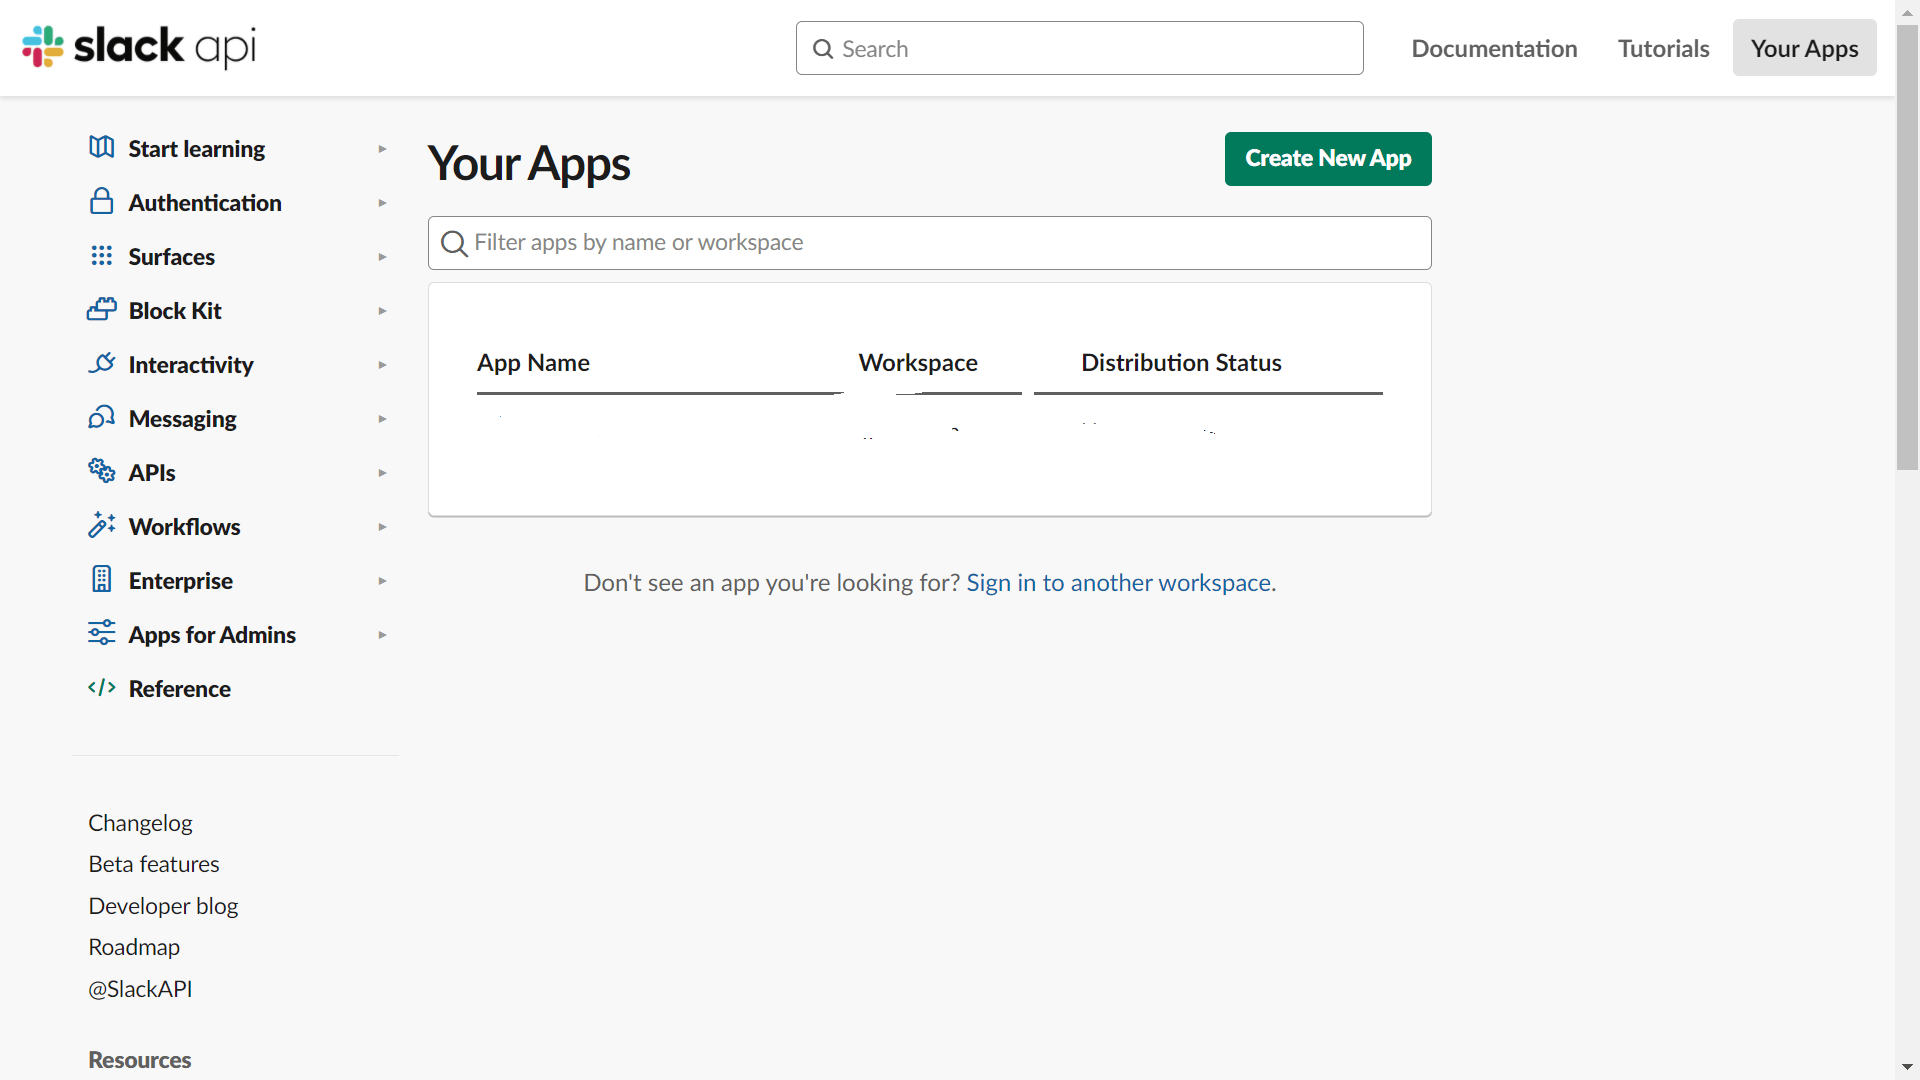The width and height of the screenshot is (1920, 1080).
Task: Open the Changelog link
Action: [x=140, y=823]
